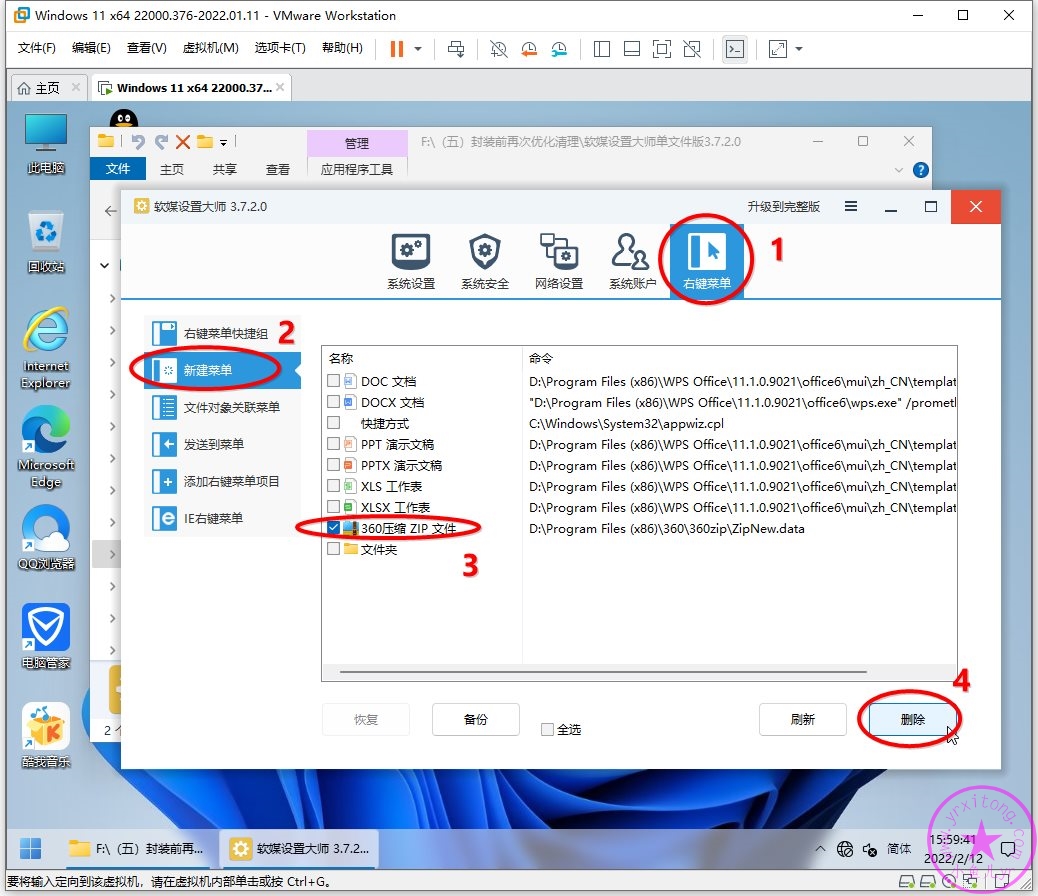Uncheck the 360压缩 ZIP 文件 checkbox
This screenshot has height=896, width=1038.
[334, 528]
